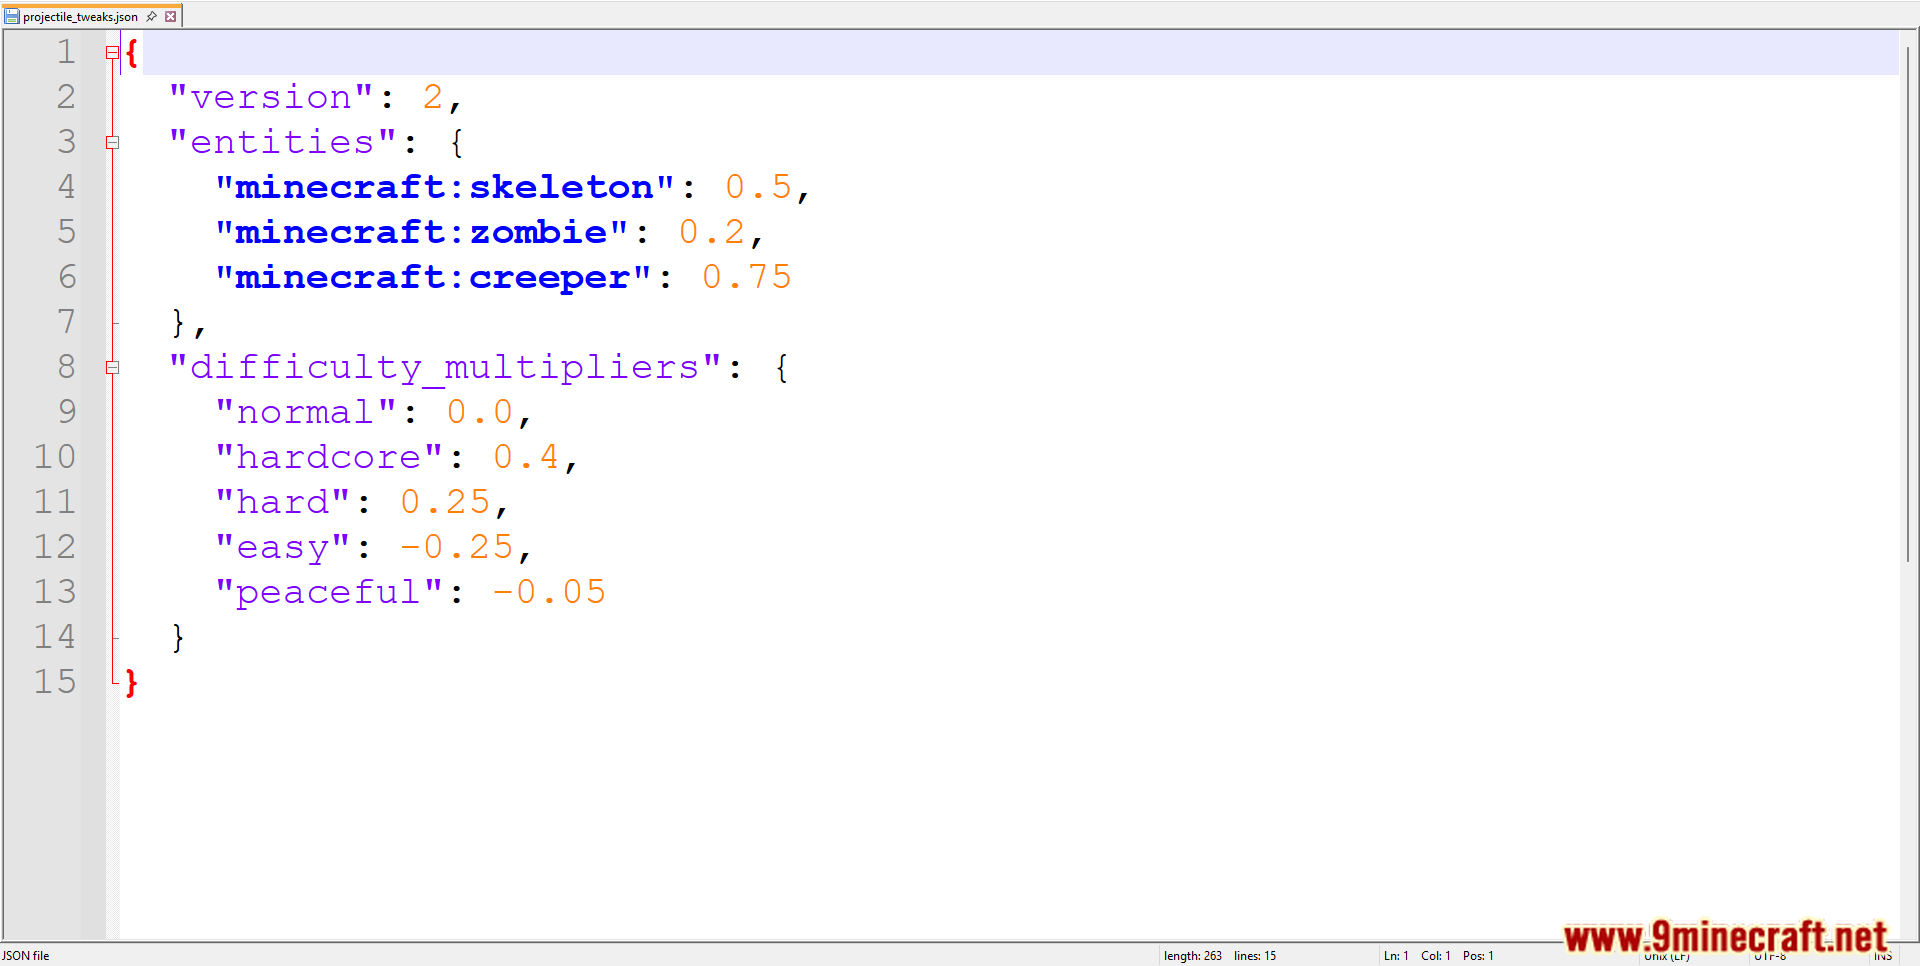
Task: Click line number 5 in the margin
Action: (66, 232)
